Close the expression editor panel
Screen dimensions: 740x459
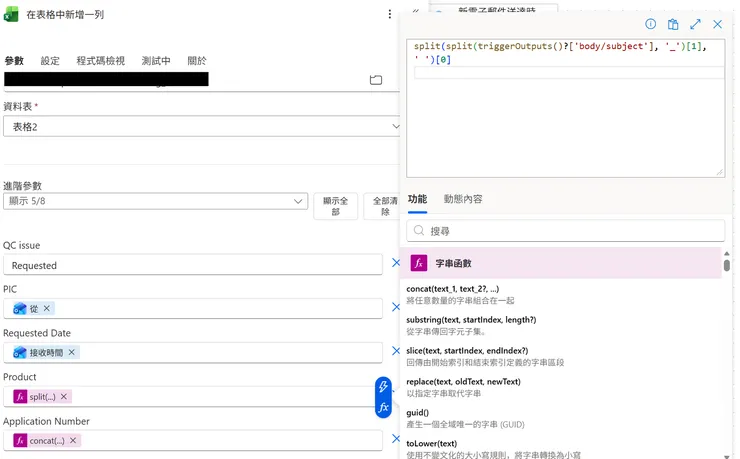(717, 24)
